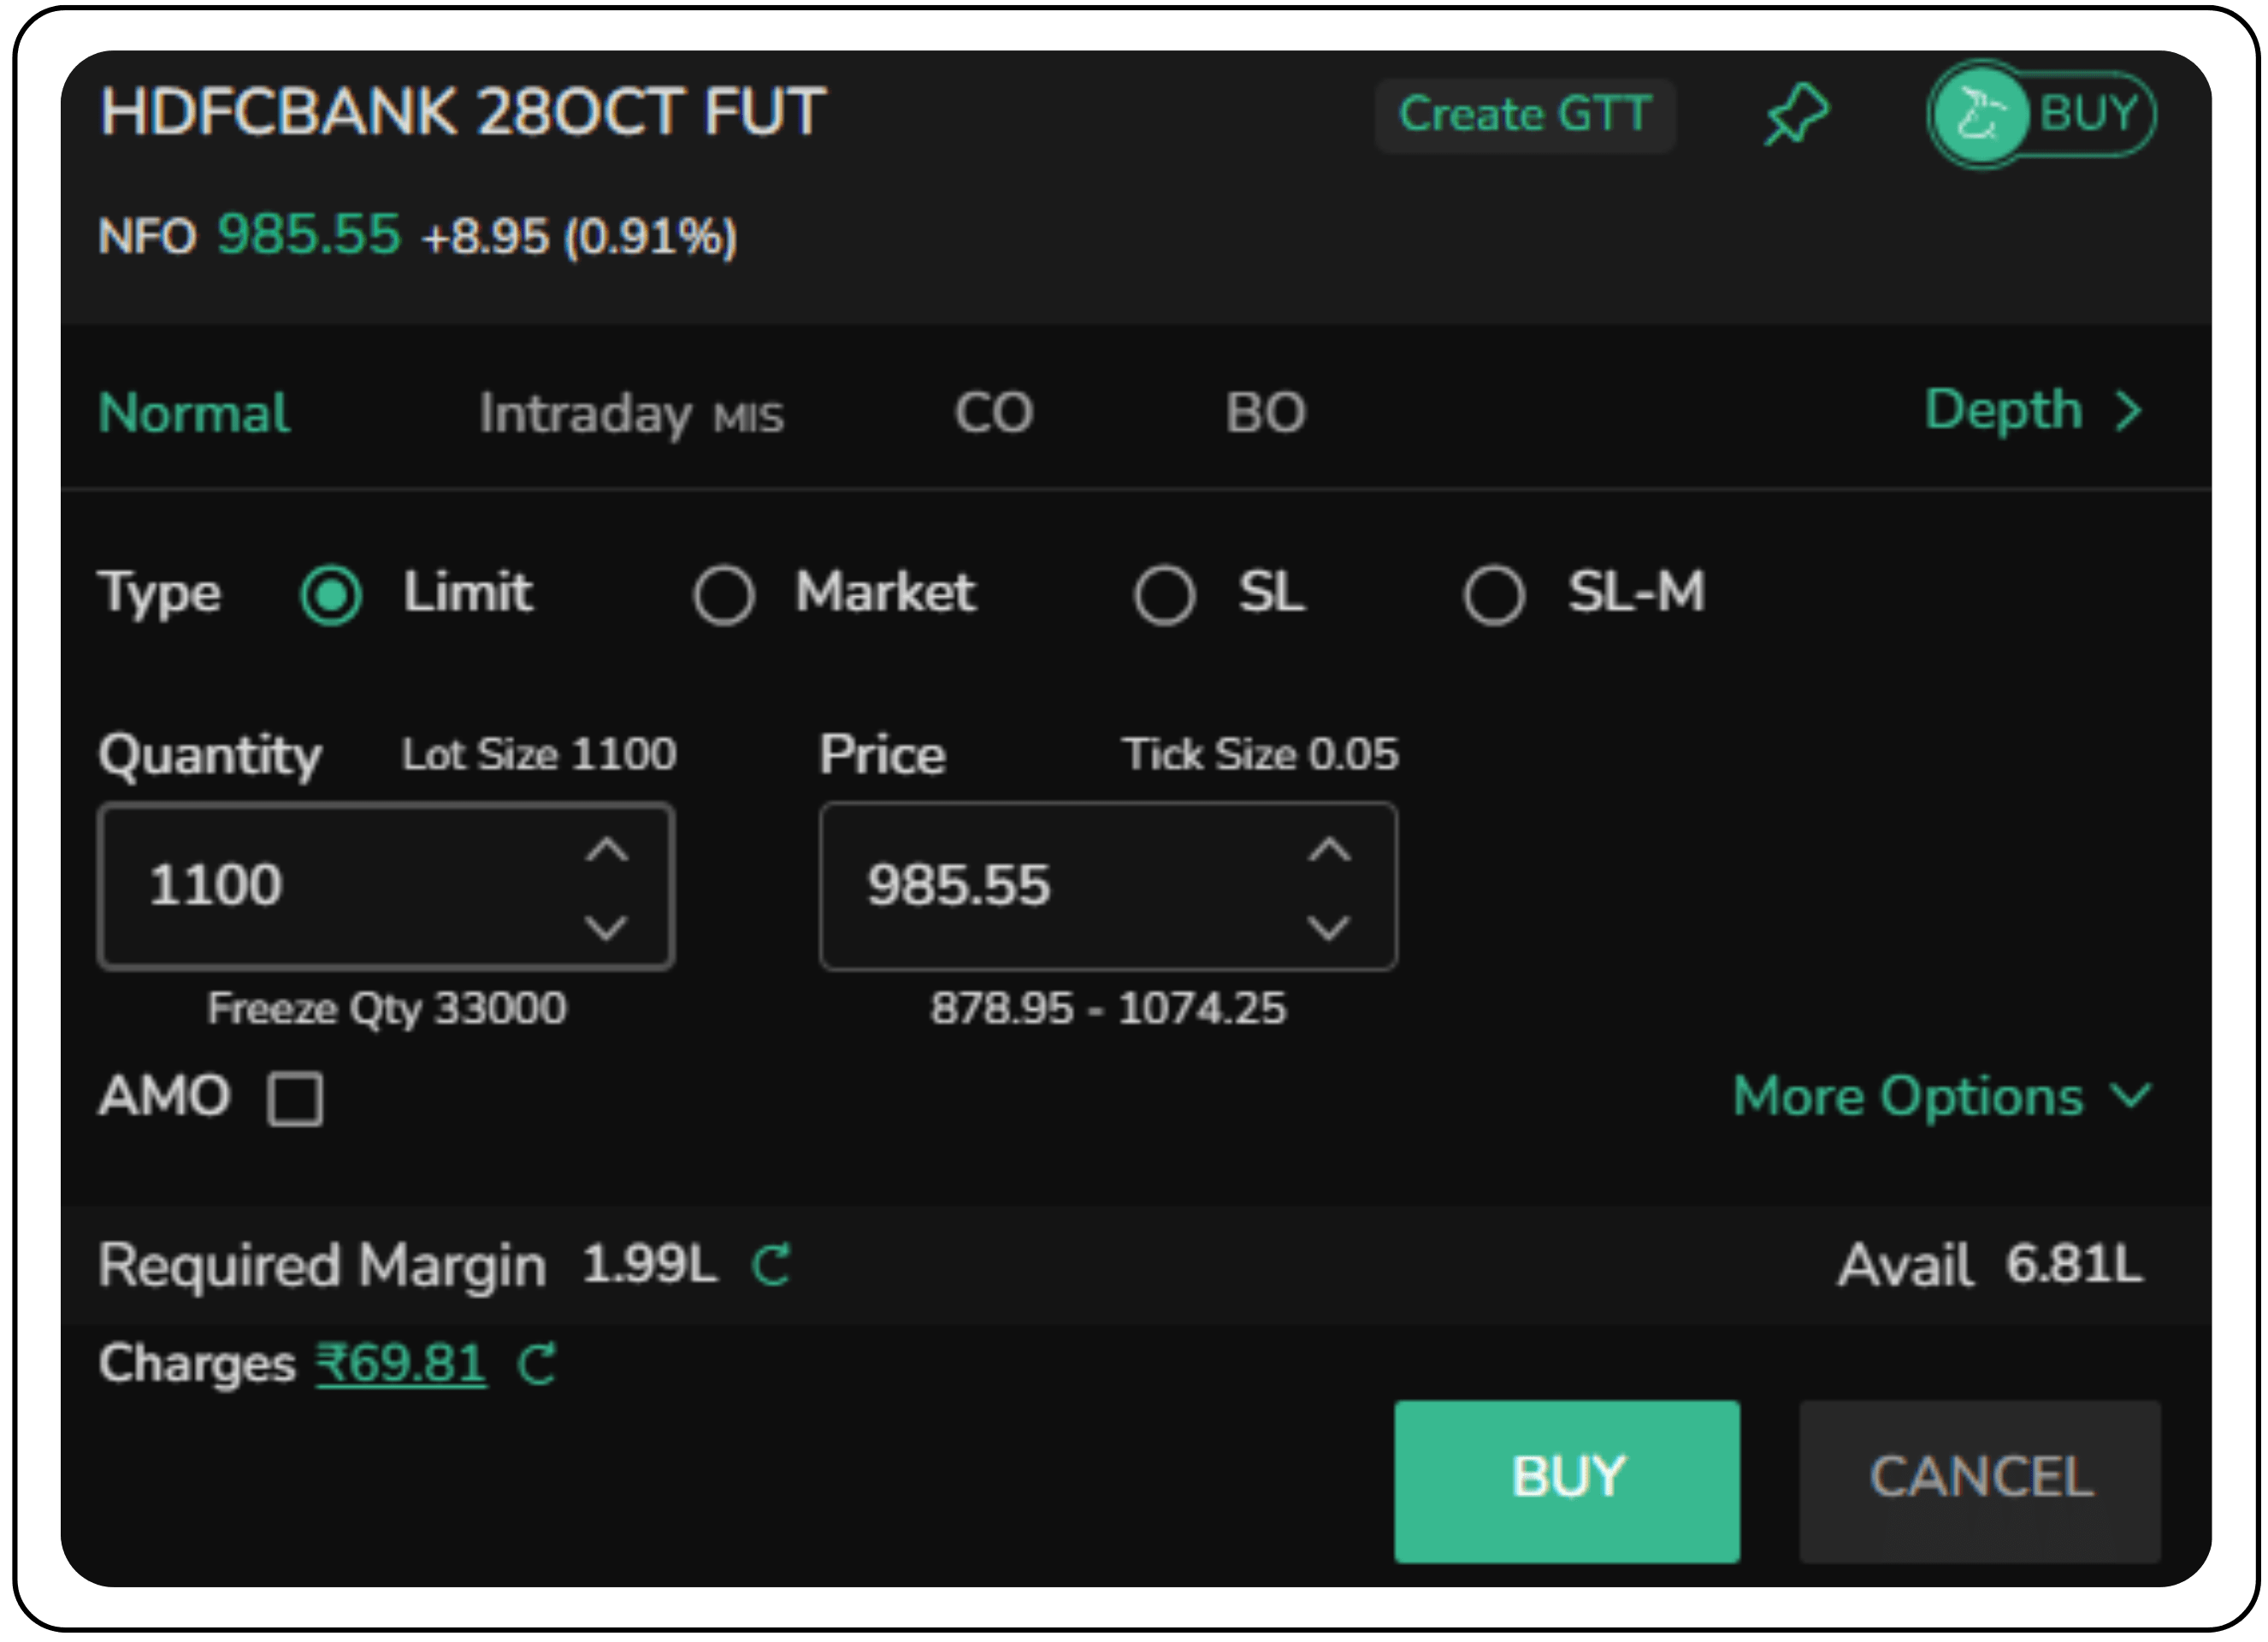The height and width of the screenshot is (1642, 2268).
Task: Increase price with up arrow
Action: tap(1329, 851)
